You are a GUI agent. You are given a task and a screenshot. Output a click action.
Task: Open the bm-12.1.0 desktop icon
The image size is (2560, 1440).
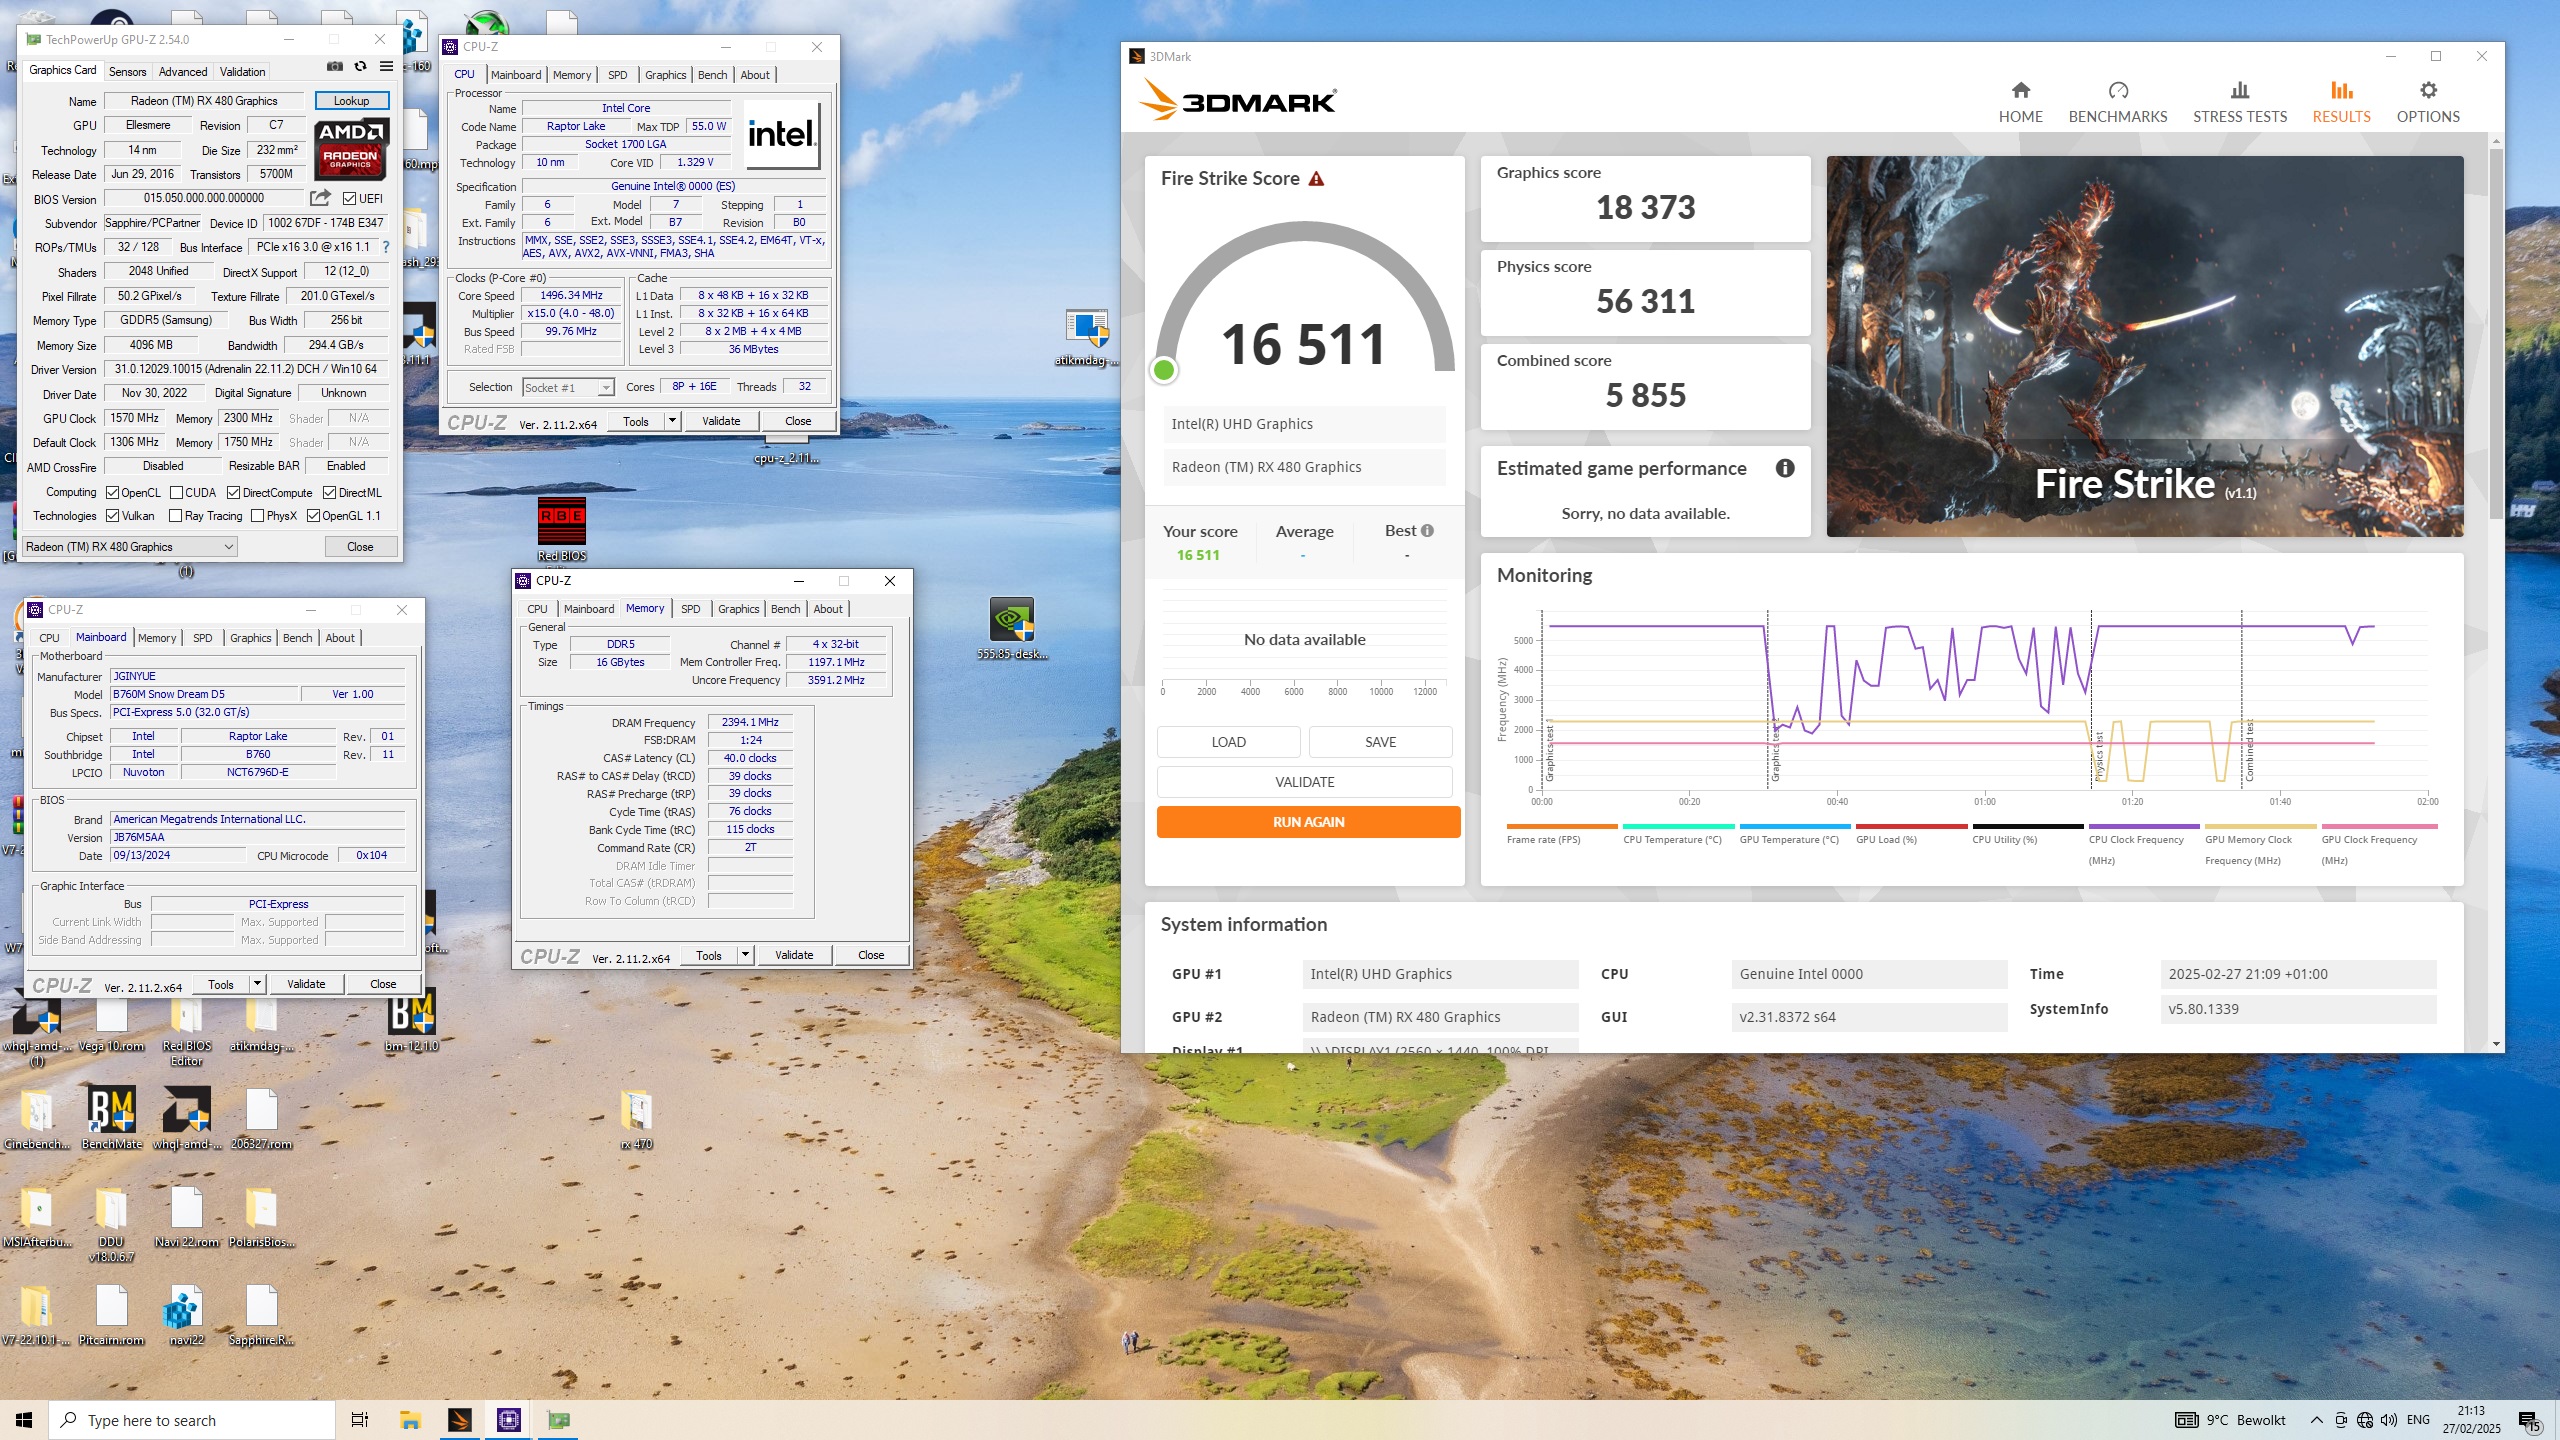[411, 1020]
